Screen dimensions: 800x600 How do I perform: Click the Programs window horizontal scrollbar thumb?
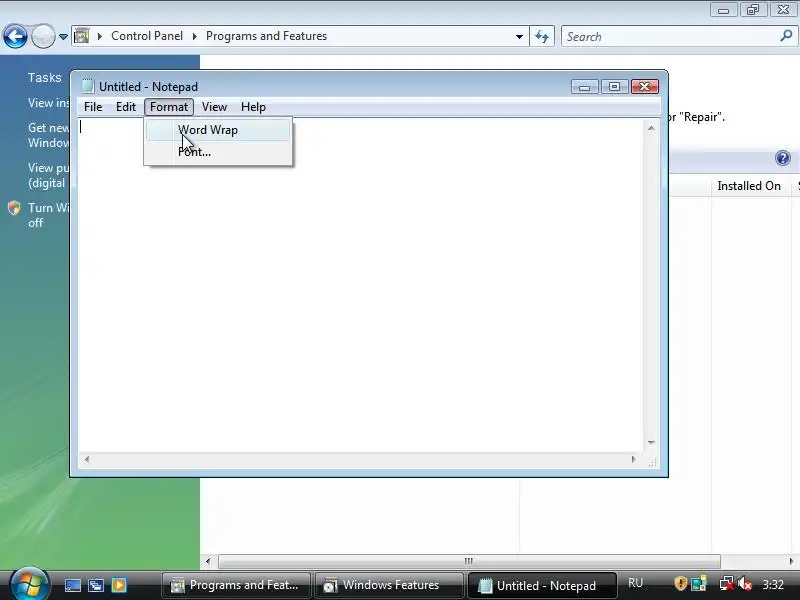tap(469, 561)
